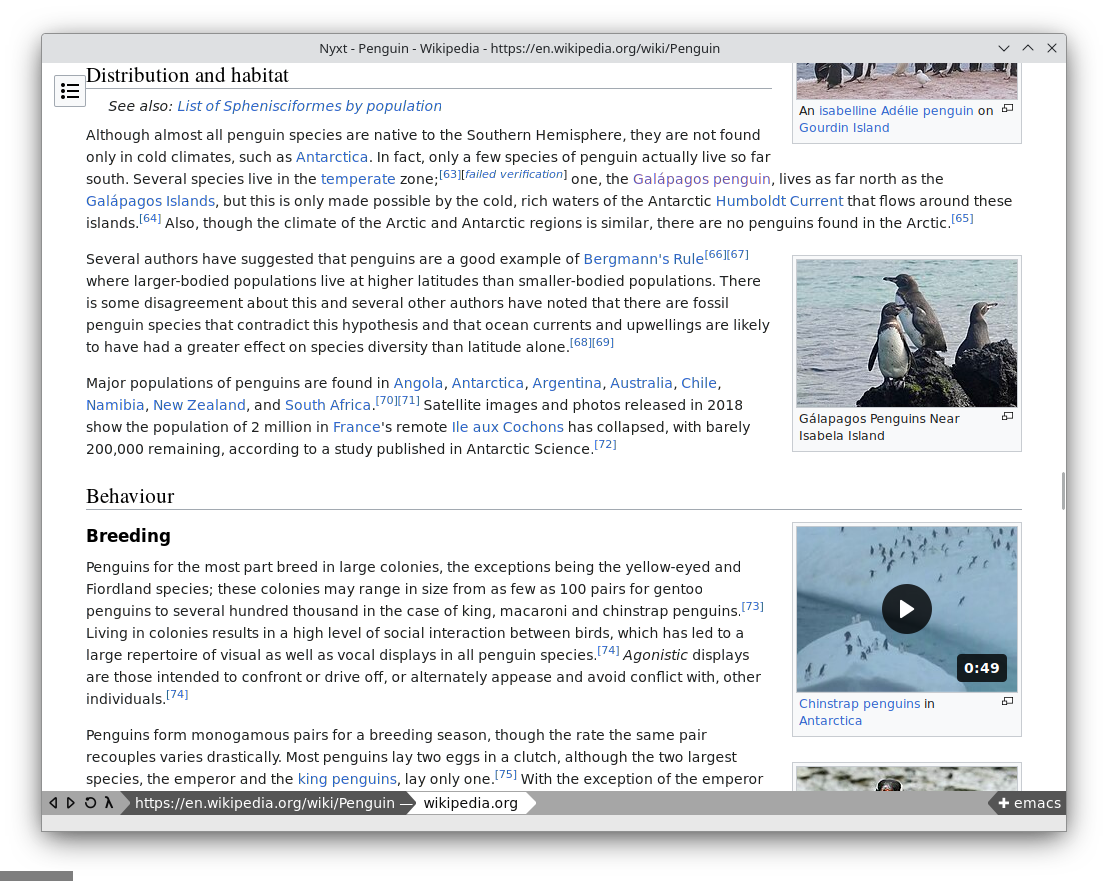Click the URL field in the status bar

269,803
